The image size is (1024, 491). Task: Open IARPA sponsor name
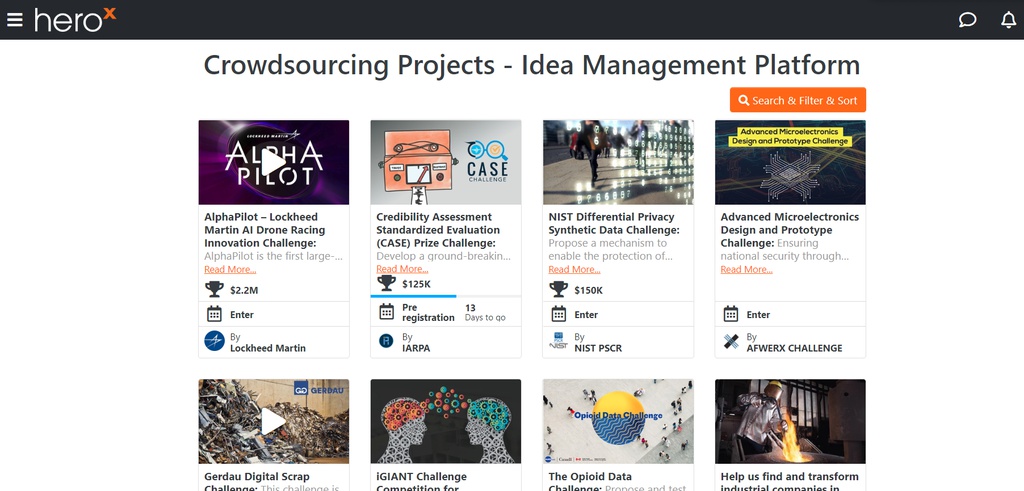416,348
